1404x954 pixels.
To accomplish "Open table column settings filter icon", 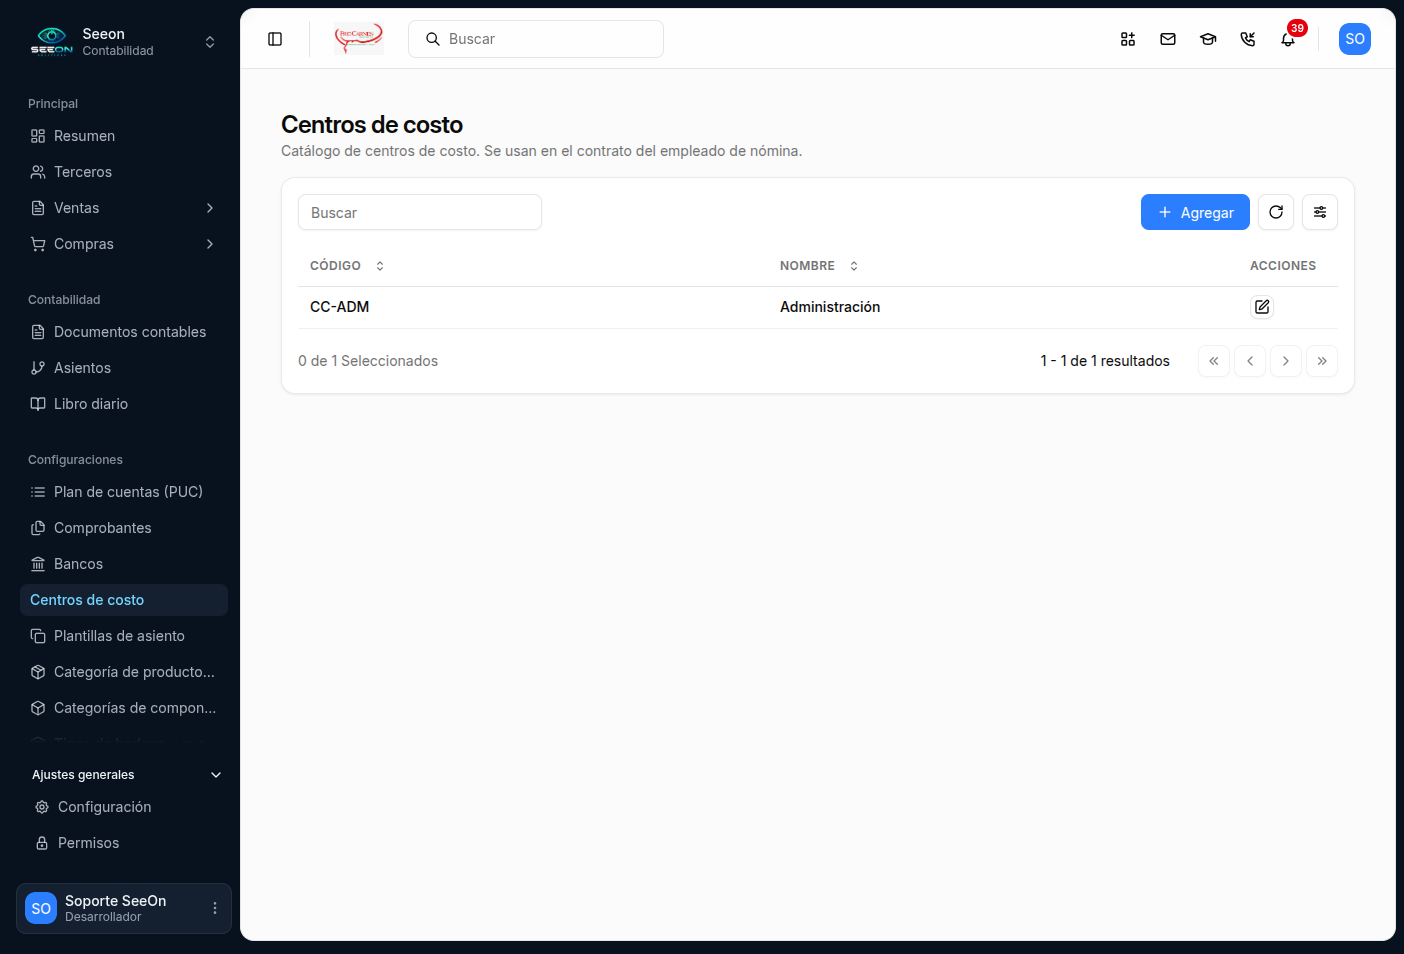I will pos(1320,212).
